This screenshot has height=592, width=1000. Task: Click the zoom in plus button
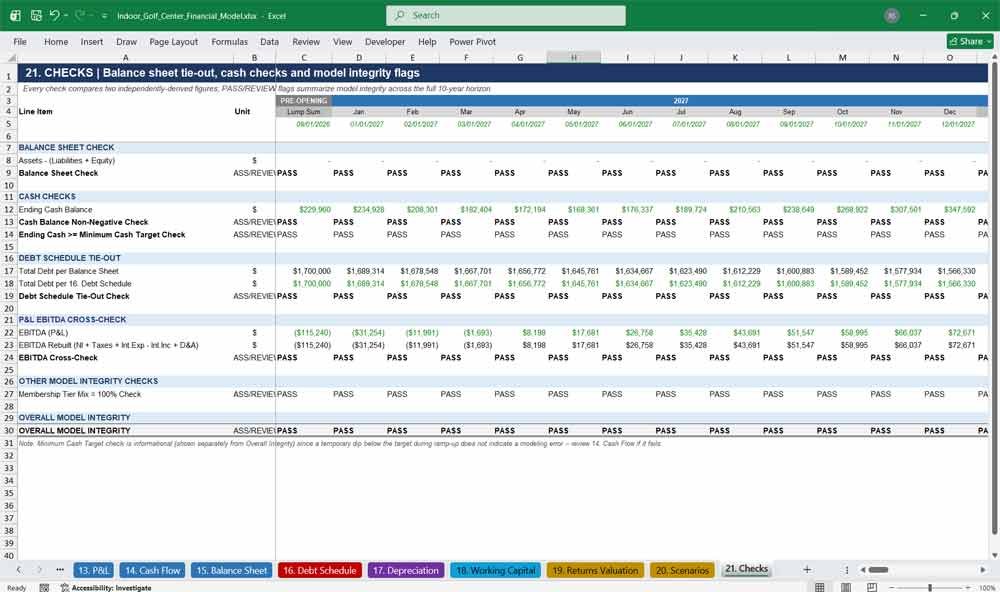coord(968,587)
